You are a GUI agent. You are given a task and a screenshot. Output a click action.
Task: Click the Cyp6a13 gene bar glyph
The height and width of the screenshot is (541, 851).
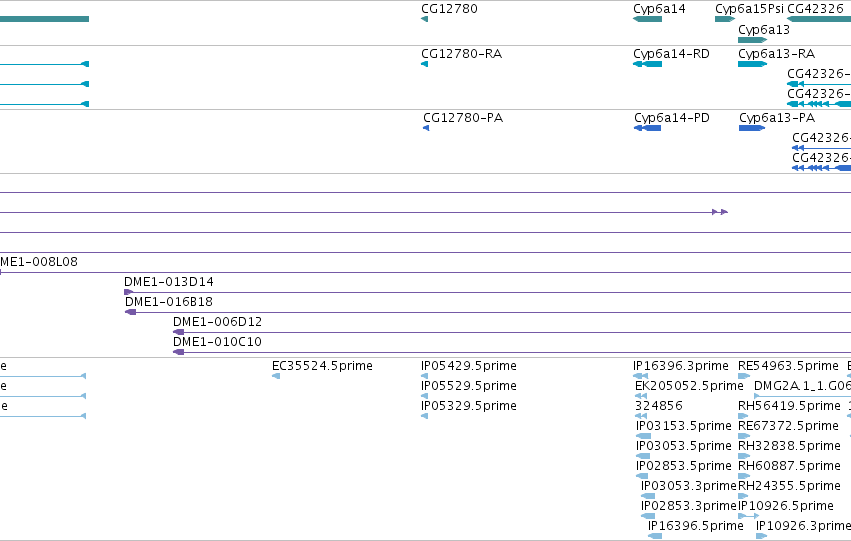point(752,40)
